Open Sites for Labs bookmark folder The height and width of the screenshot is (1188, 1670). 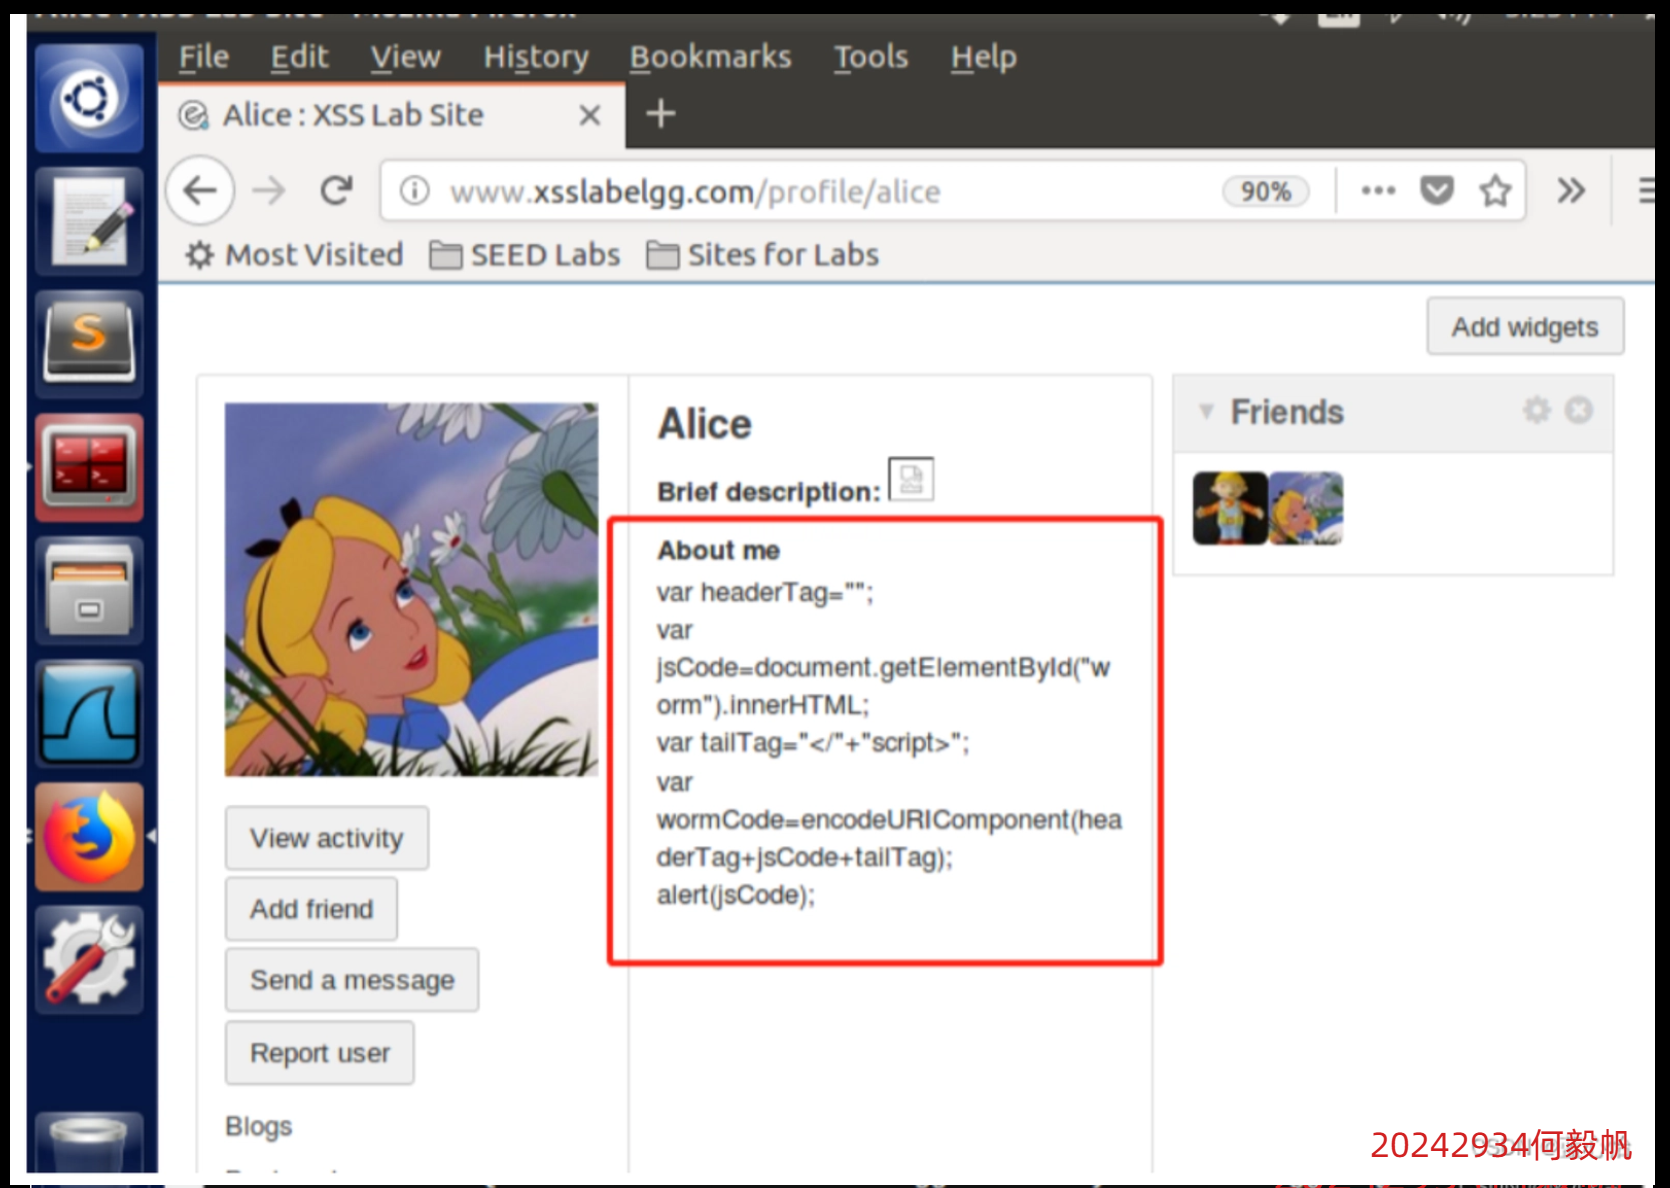(763, 255)
